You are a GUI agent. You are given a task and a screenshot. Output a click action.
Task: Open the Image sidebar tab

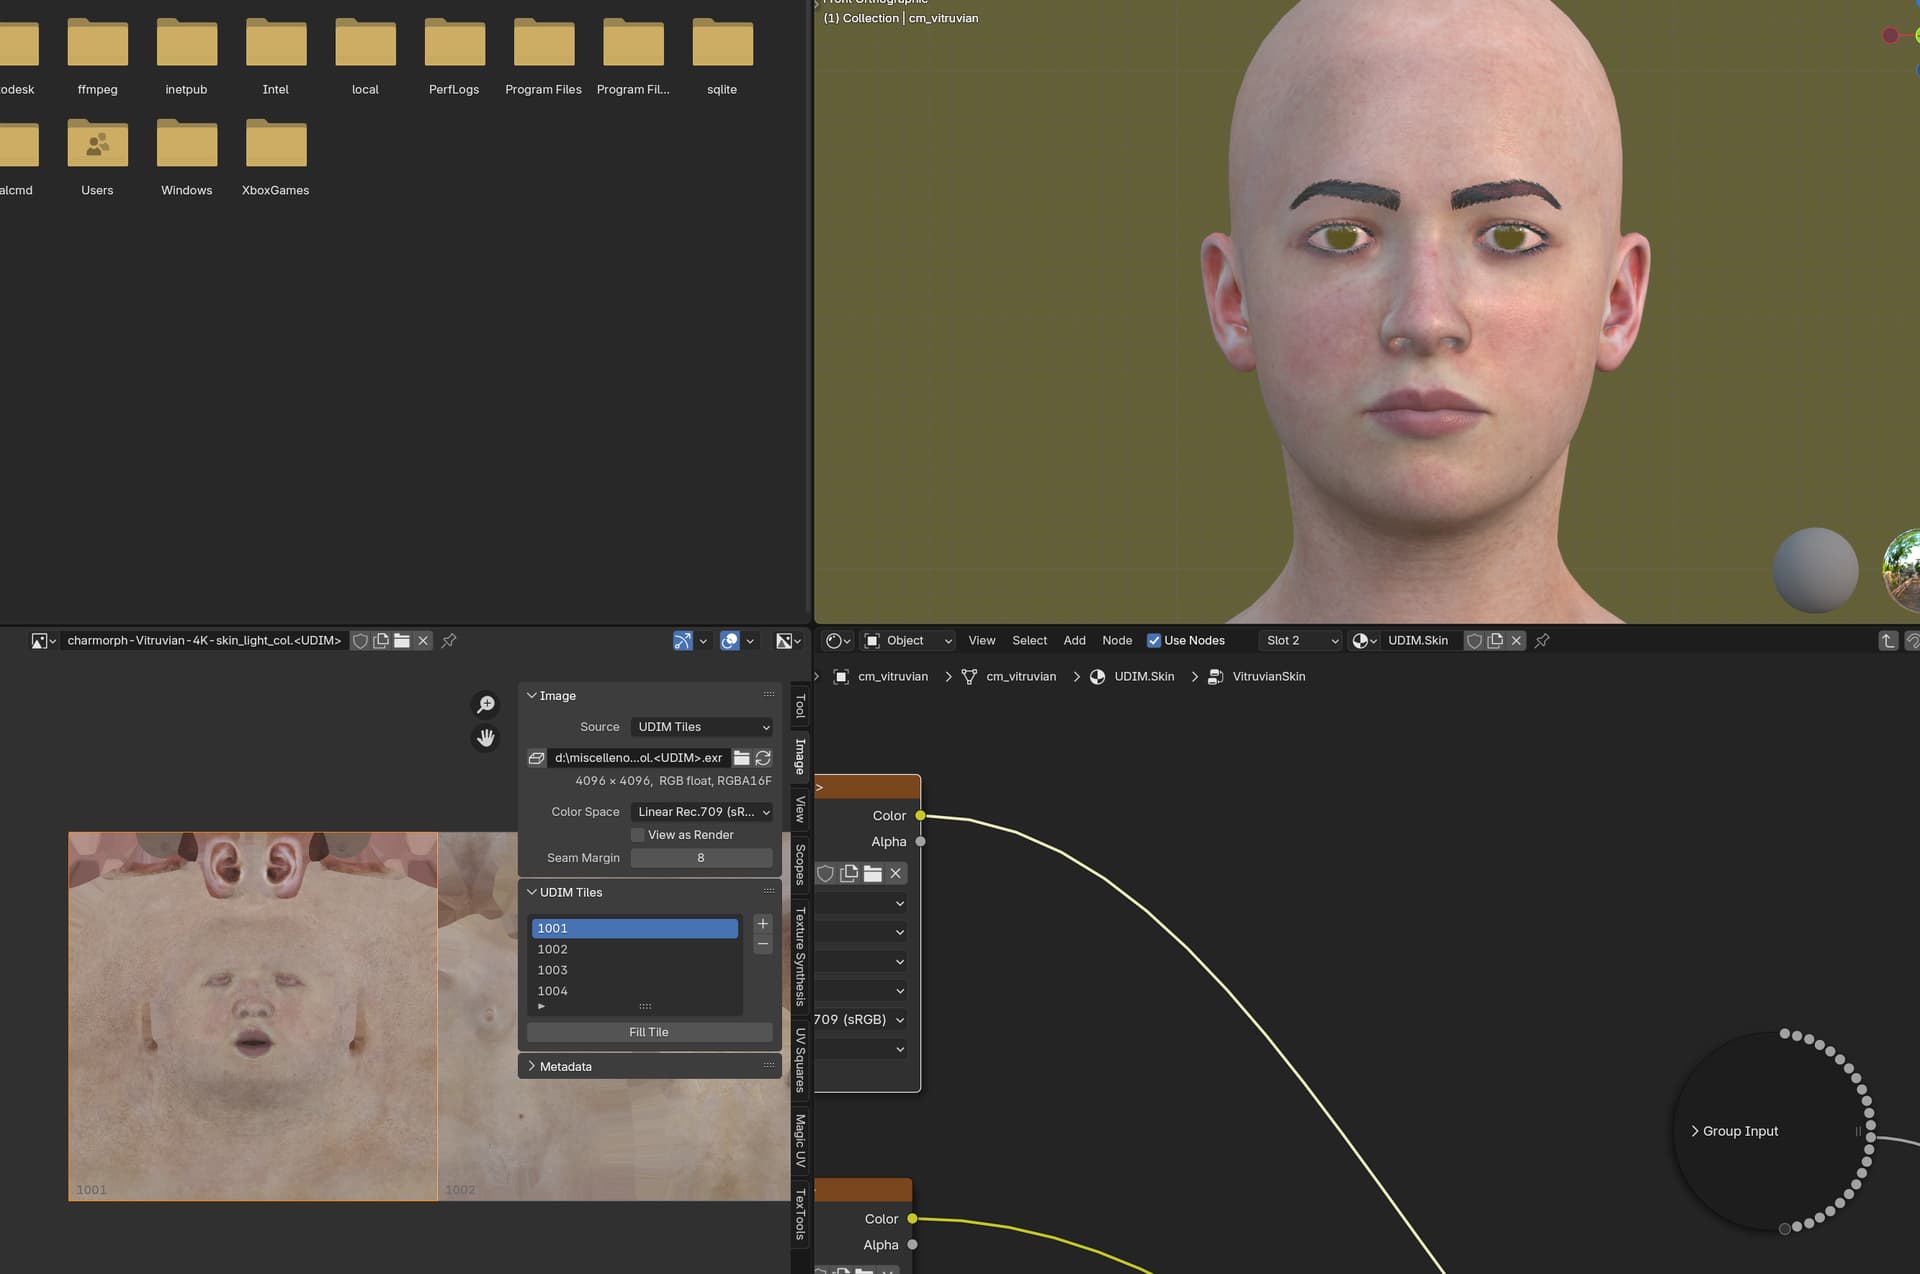[x=800, y=757]
